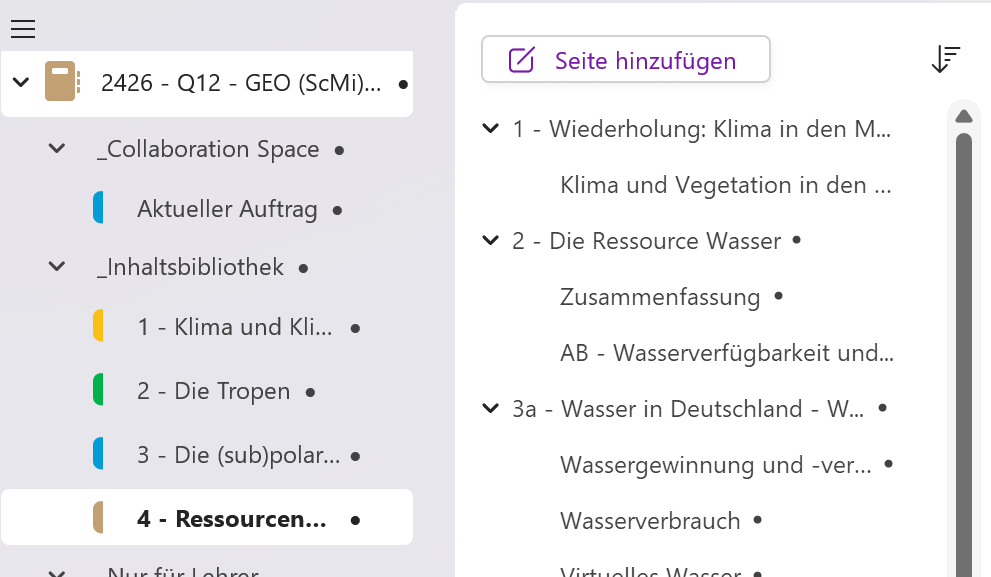Collapse the page group 1 - Wiederholung: Klima
Image resolution: width=991 pixels, height=577 pixels.
pyautogui.click(x=490, y=129)
